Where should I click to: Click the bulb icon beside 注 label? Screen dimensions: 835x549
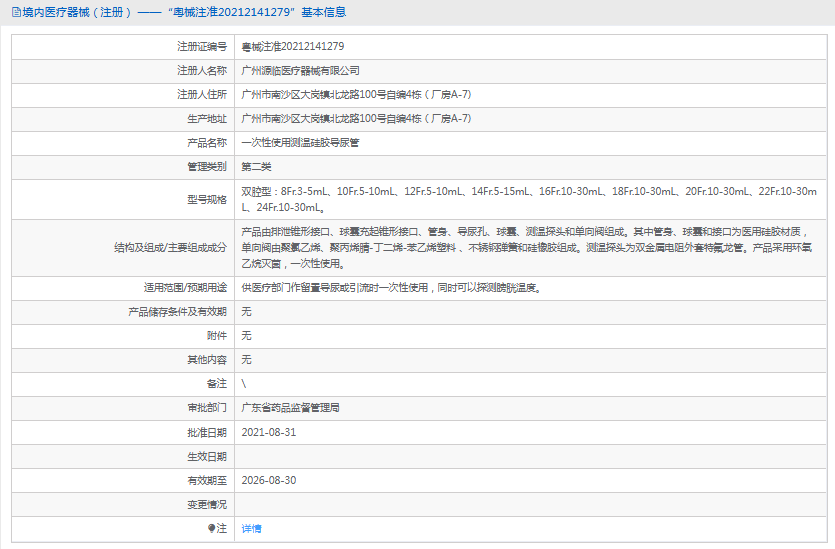tap(211, 528)
